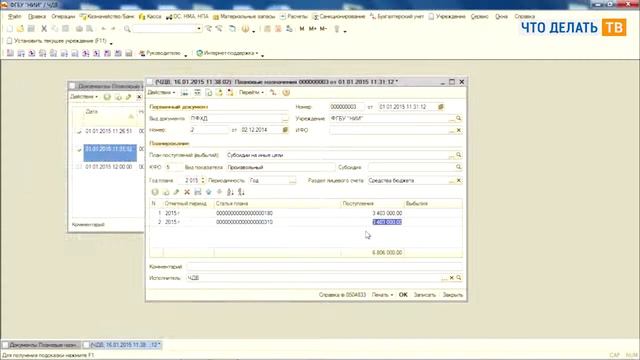Viewport: 640px width, 360px height.
Task: Click the Вид показателя Произвольный field
Action: pos(281,167)
